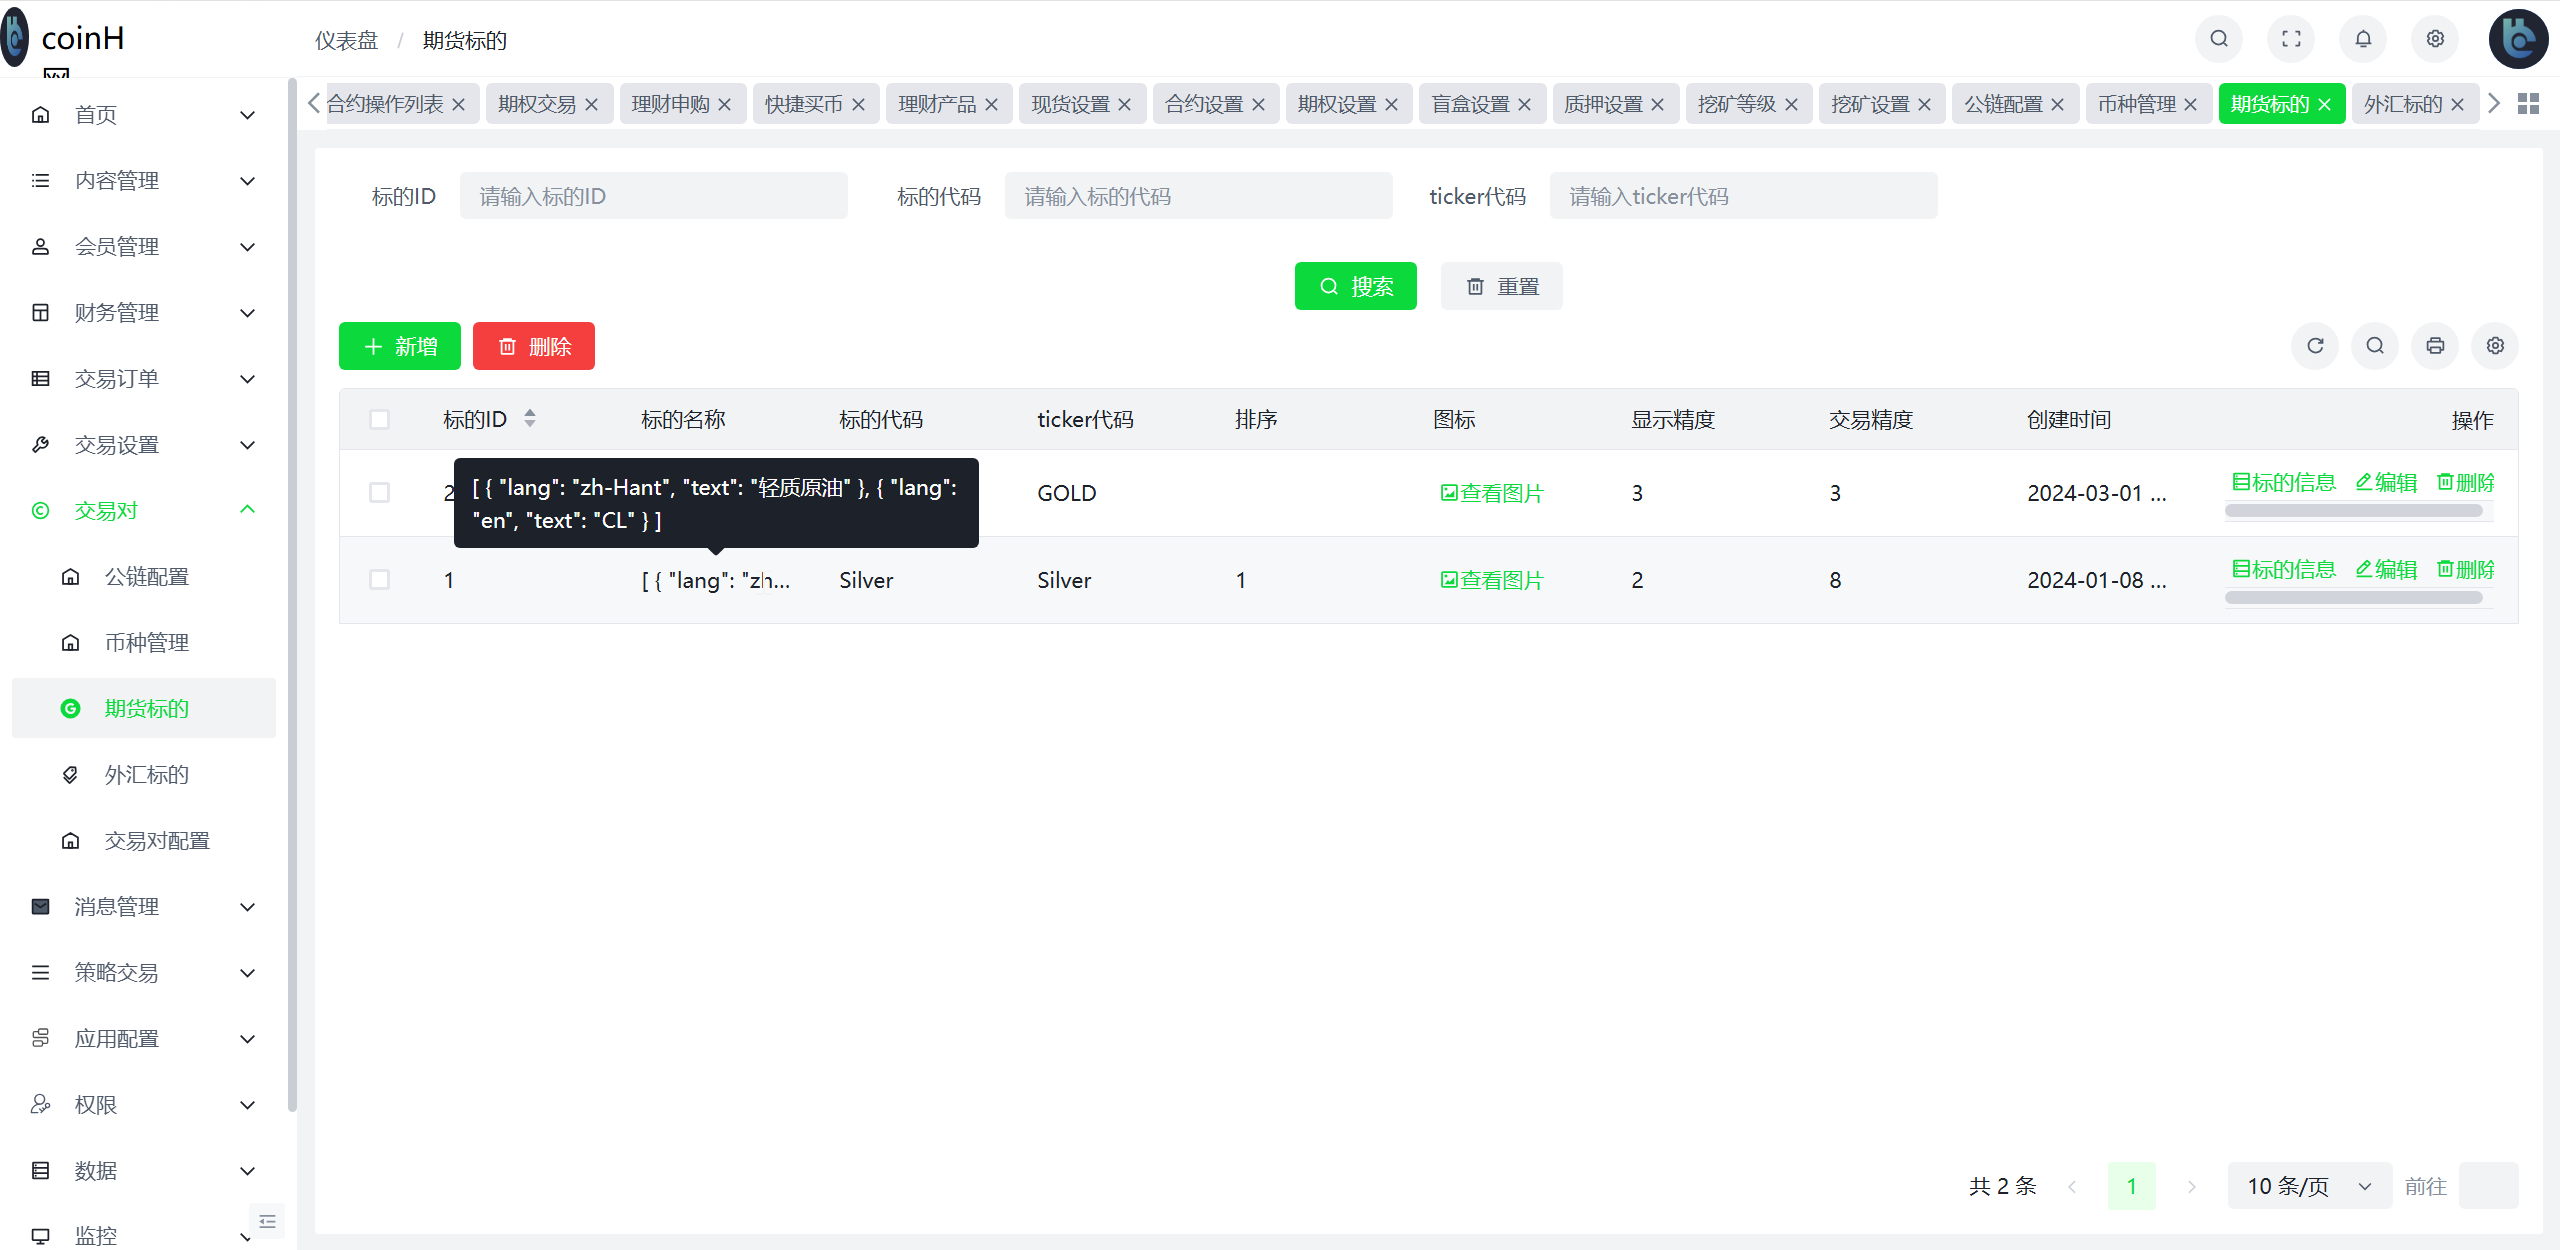
Task: Open the notifications bell
Action: click(x=2363, y=39)
